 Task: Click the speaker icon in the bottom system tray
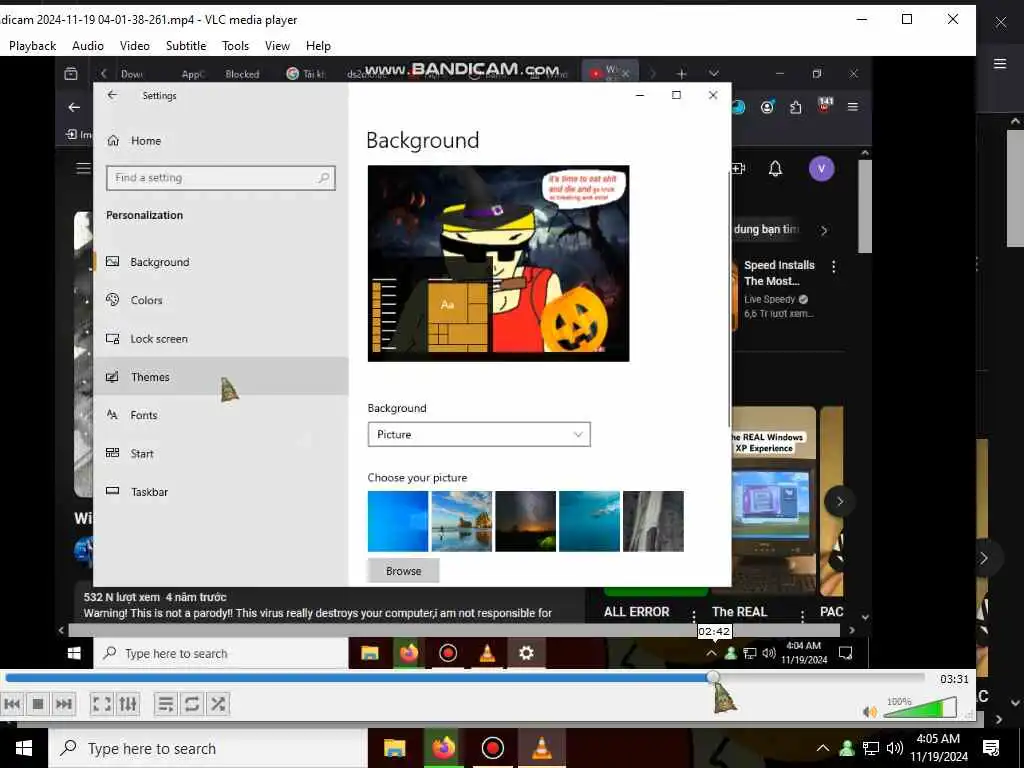tap(895, 748)
